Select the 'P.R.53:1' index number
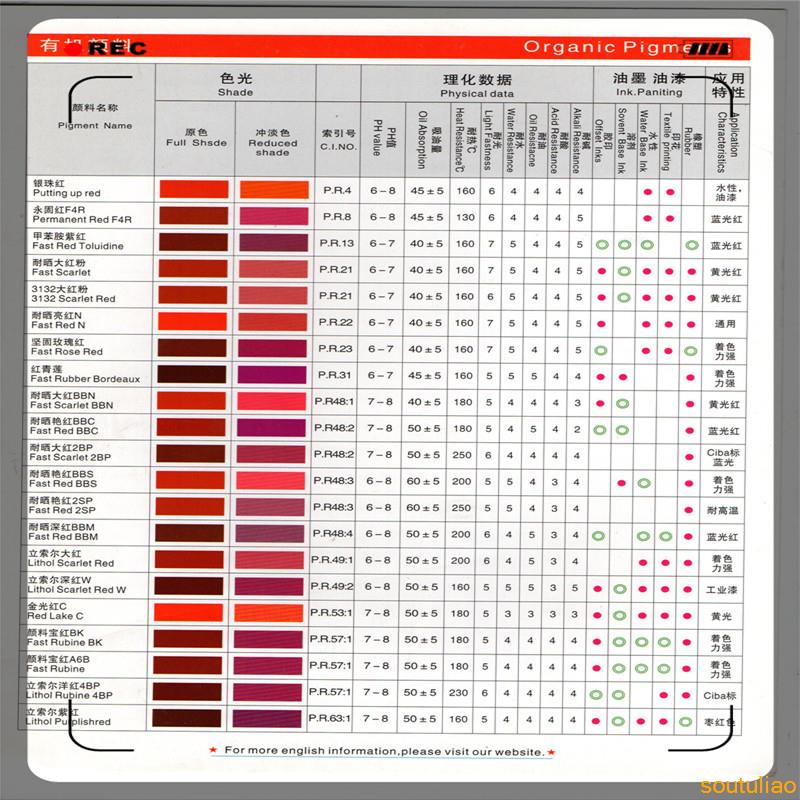The width and height of the screenshot is (800, 800). [x=331, y=613]
